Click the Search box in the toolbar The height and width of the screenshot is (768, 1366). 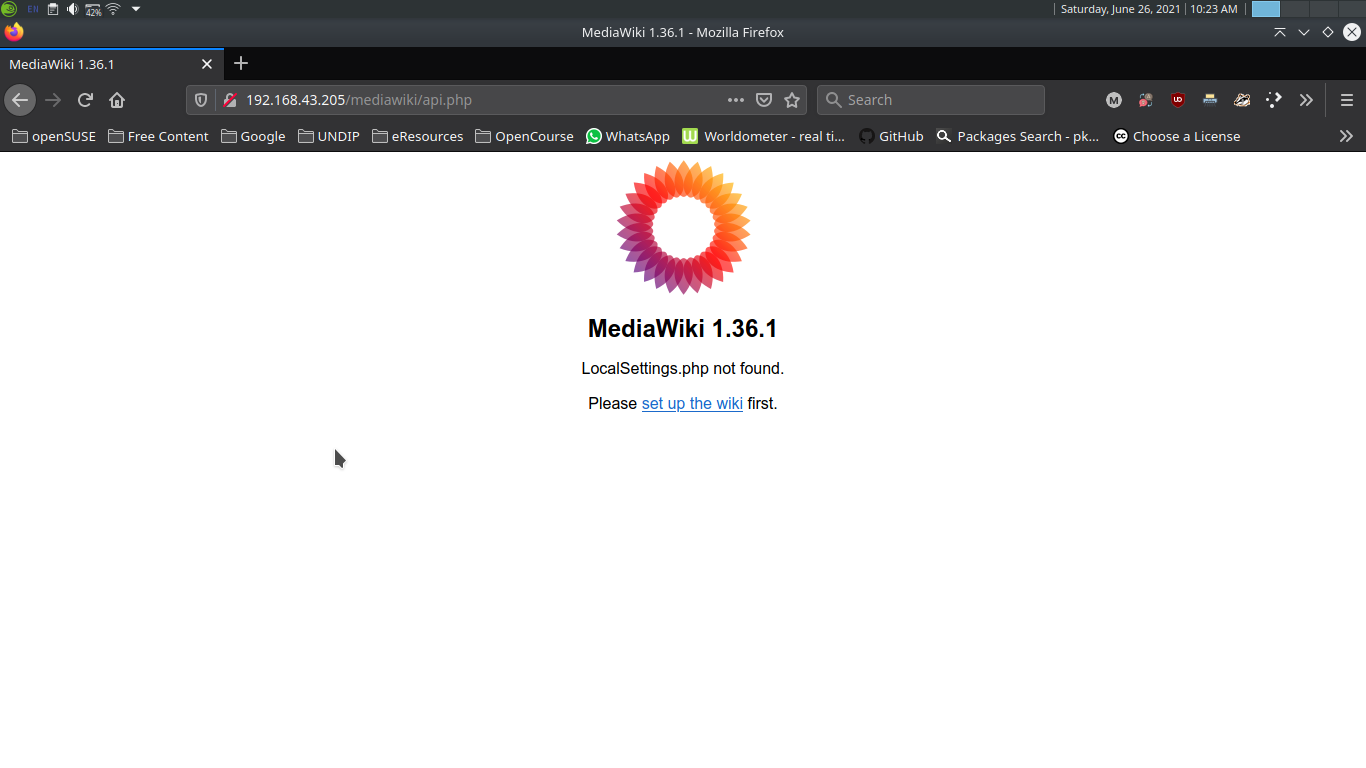click(x=931, y=100)
